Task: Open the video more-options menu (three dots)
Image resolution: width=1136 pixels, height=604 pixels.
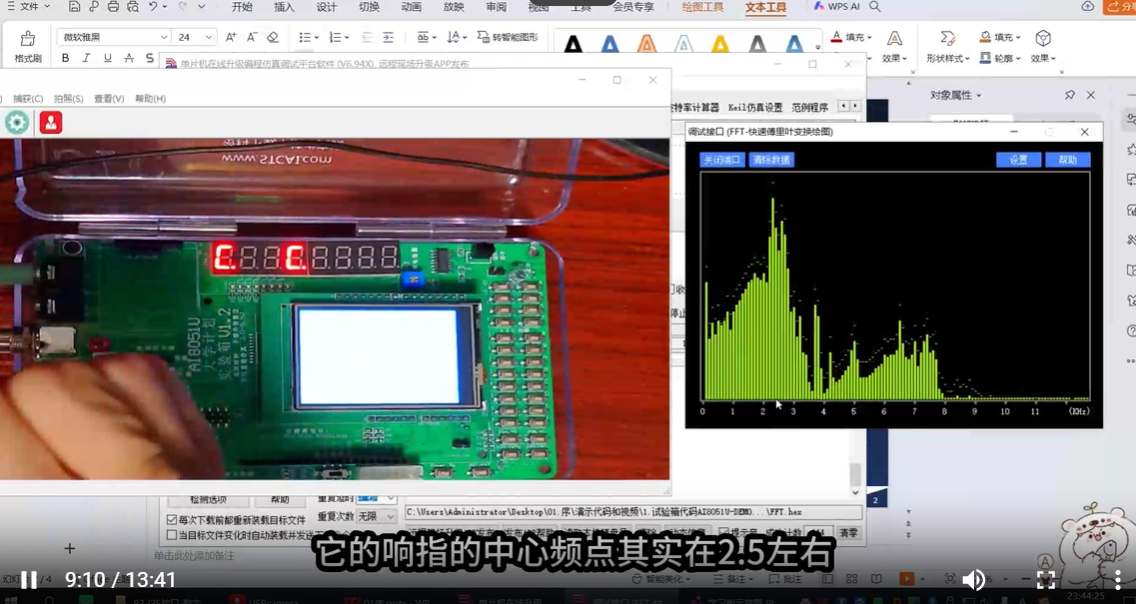Action: [x=1117, y=579]
